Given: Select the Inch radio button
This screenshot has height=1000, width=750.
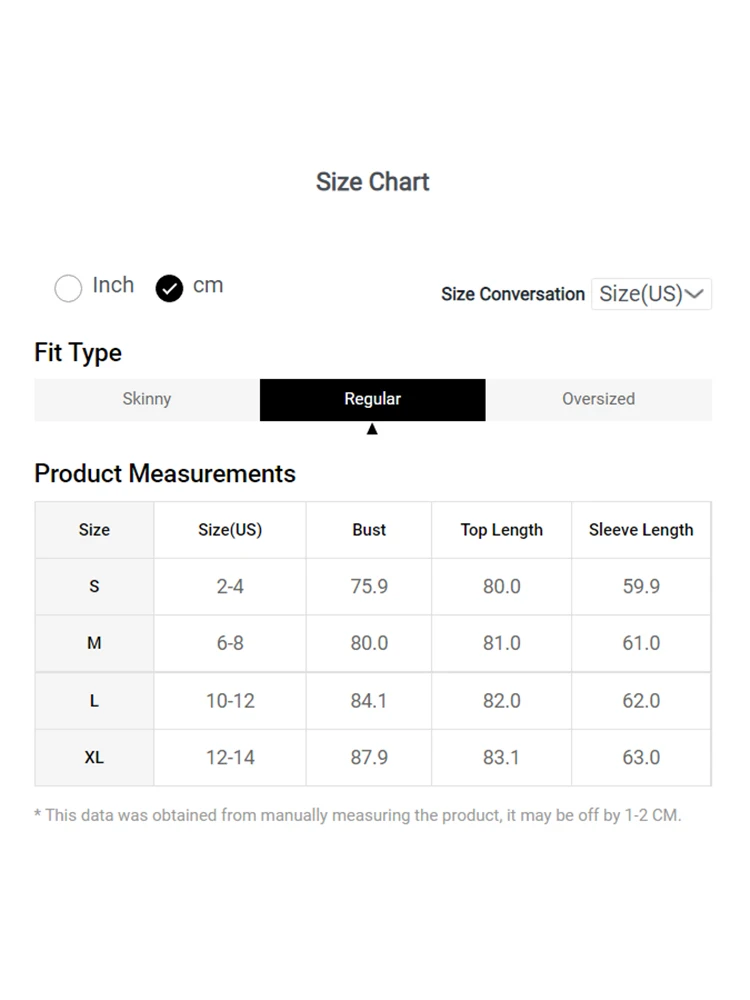Looking at the screenshot, I should [68, 288].
